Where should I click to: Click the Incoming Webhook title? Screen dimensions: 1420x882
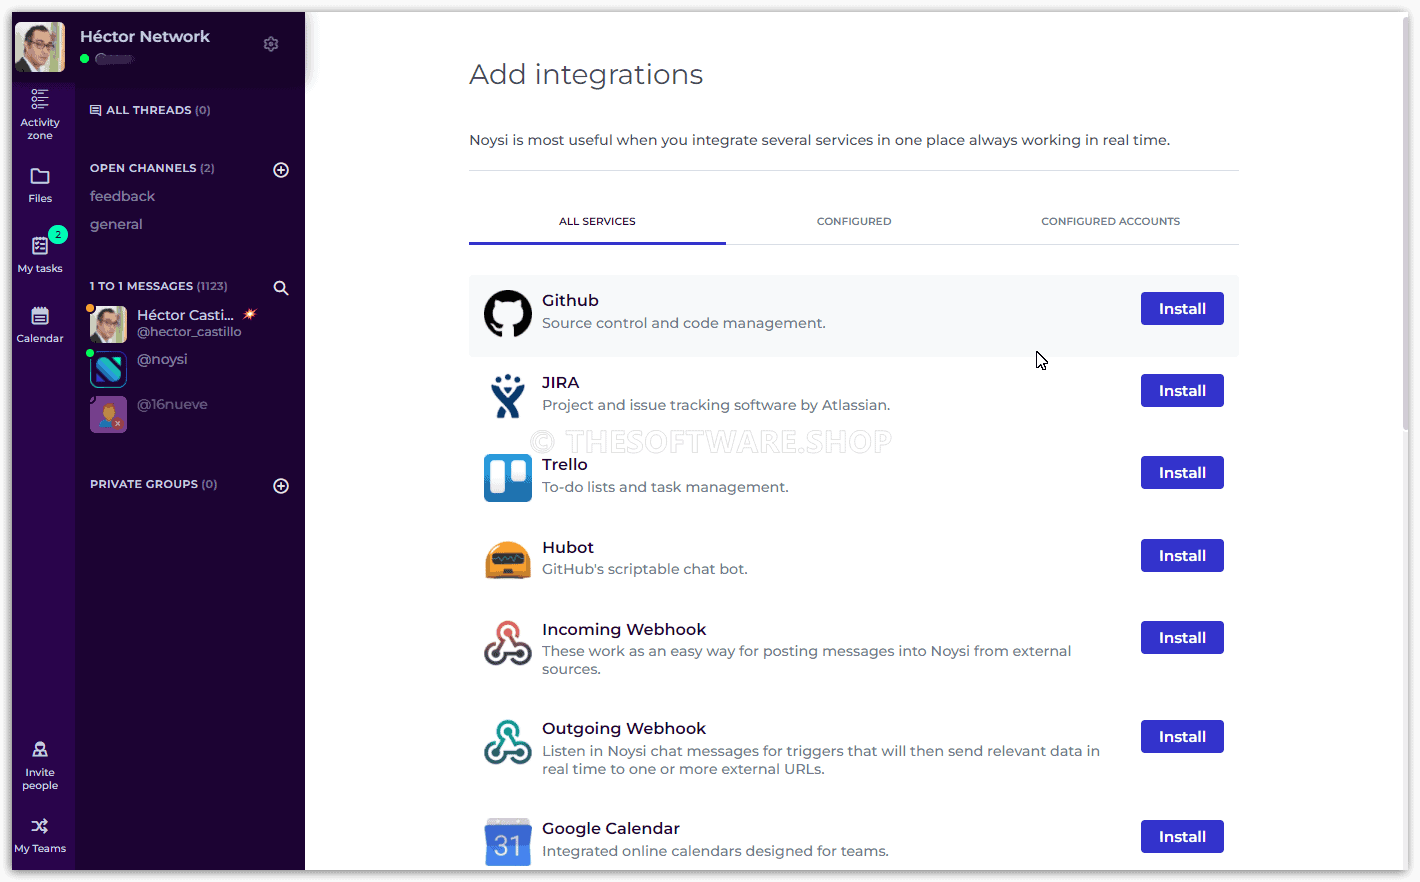pyautogui.click(x=624, y=630)
